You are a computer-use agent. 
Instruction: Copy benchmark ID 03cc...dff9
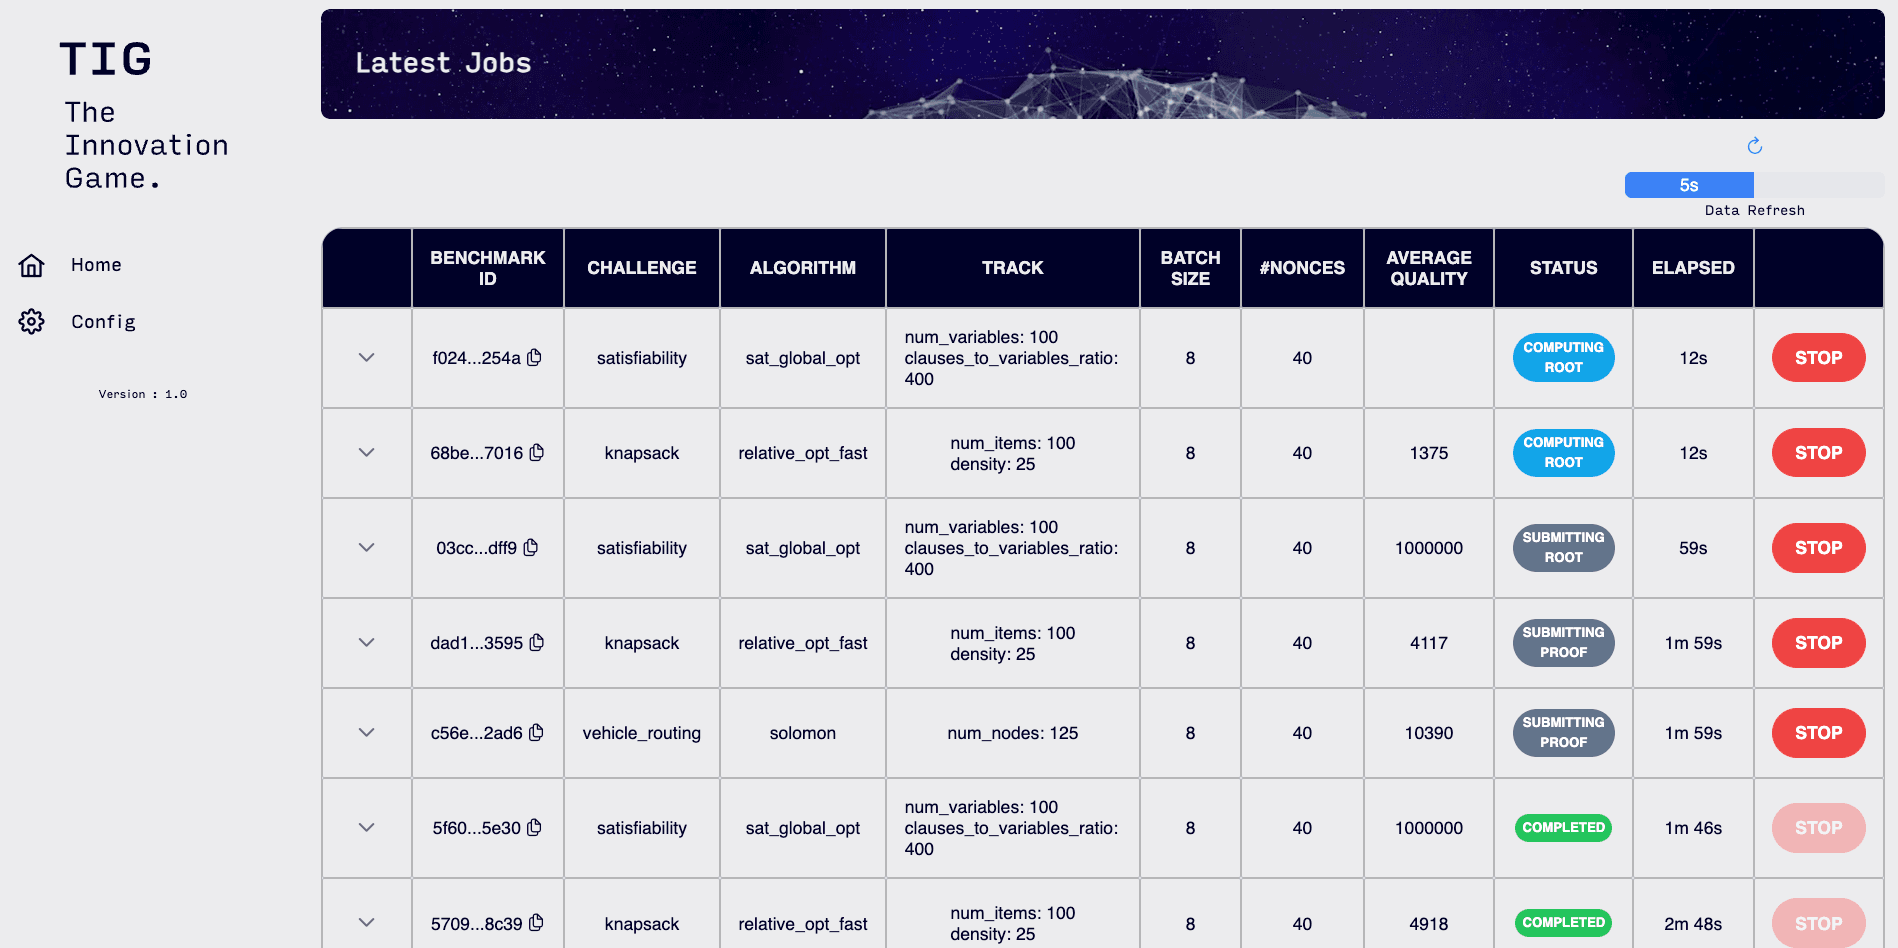(x=531, y=547)
